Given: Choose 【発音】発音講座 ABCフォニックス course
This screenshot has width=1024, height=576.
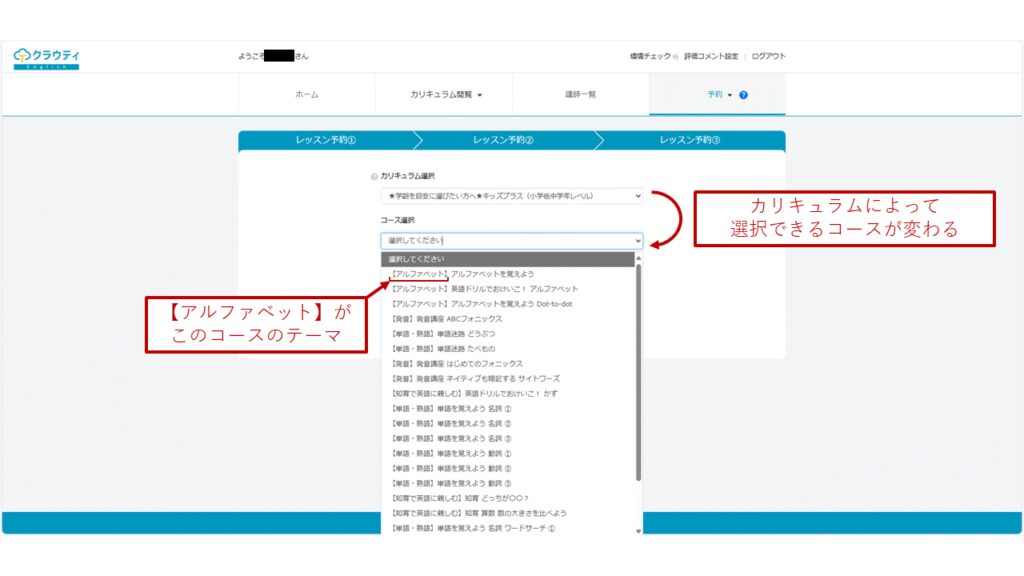Looking at the screenshot, I should click(x=446, y=319).
